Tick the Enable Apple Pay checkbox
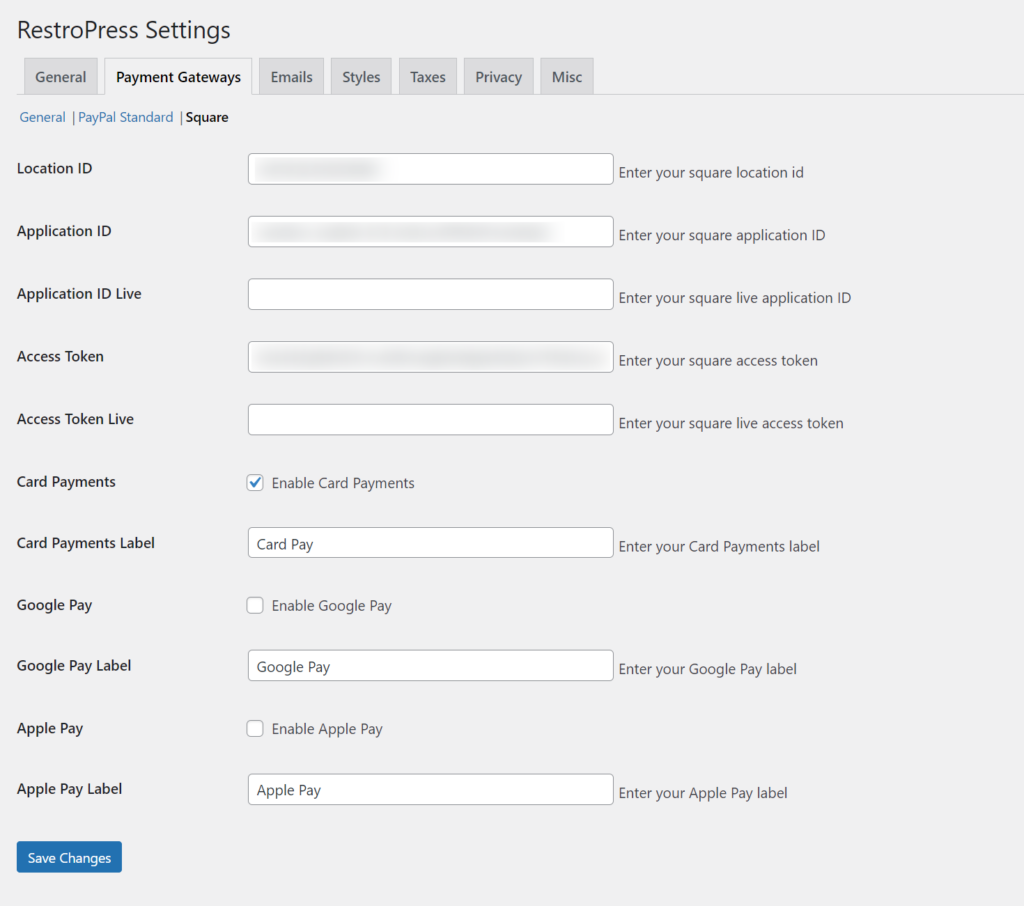The height and width of the screenshot is (906, 1024). coord(255,729)
